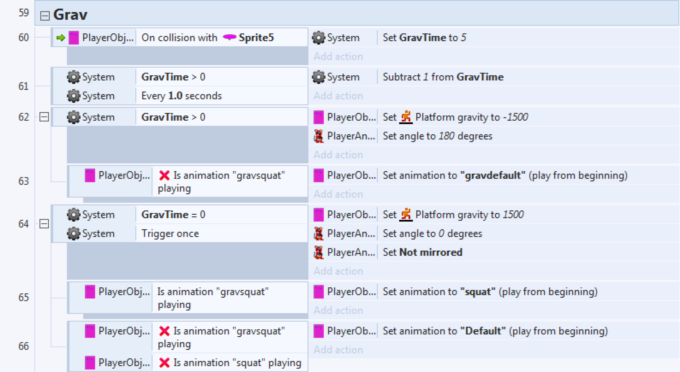Click red X on gravsquat condition in event 66
680x372 pixels.
pyautogui.click(x=164, y=331)
